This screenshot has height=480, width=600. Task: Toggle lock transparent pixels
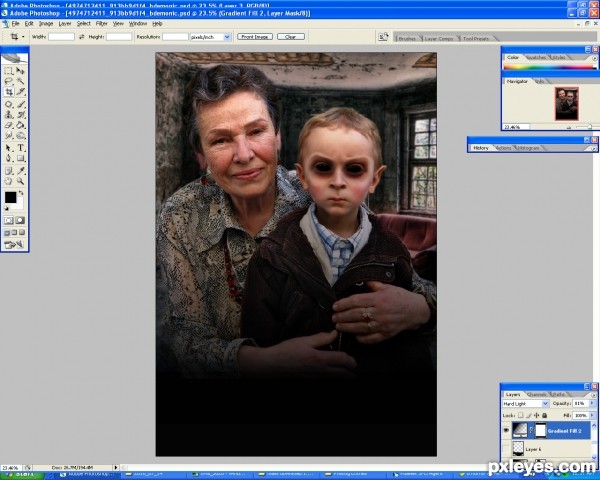[520, 415]
